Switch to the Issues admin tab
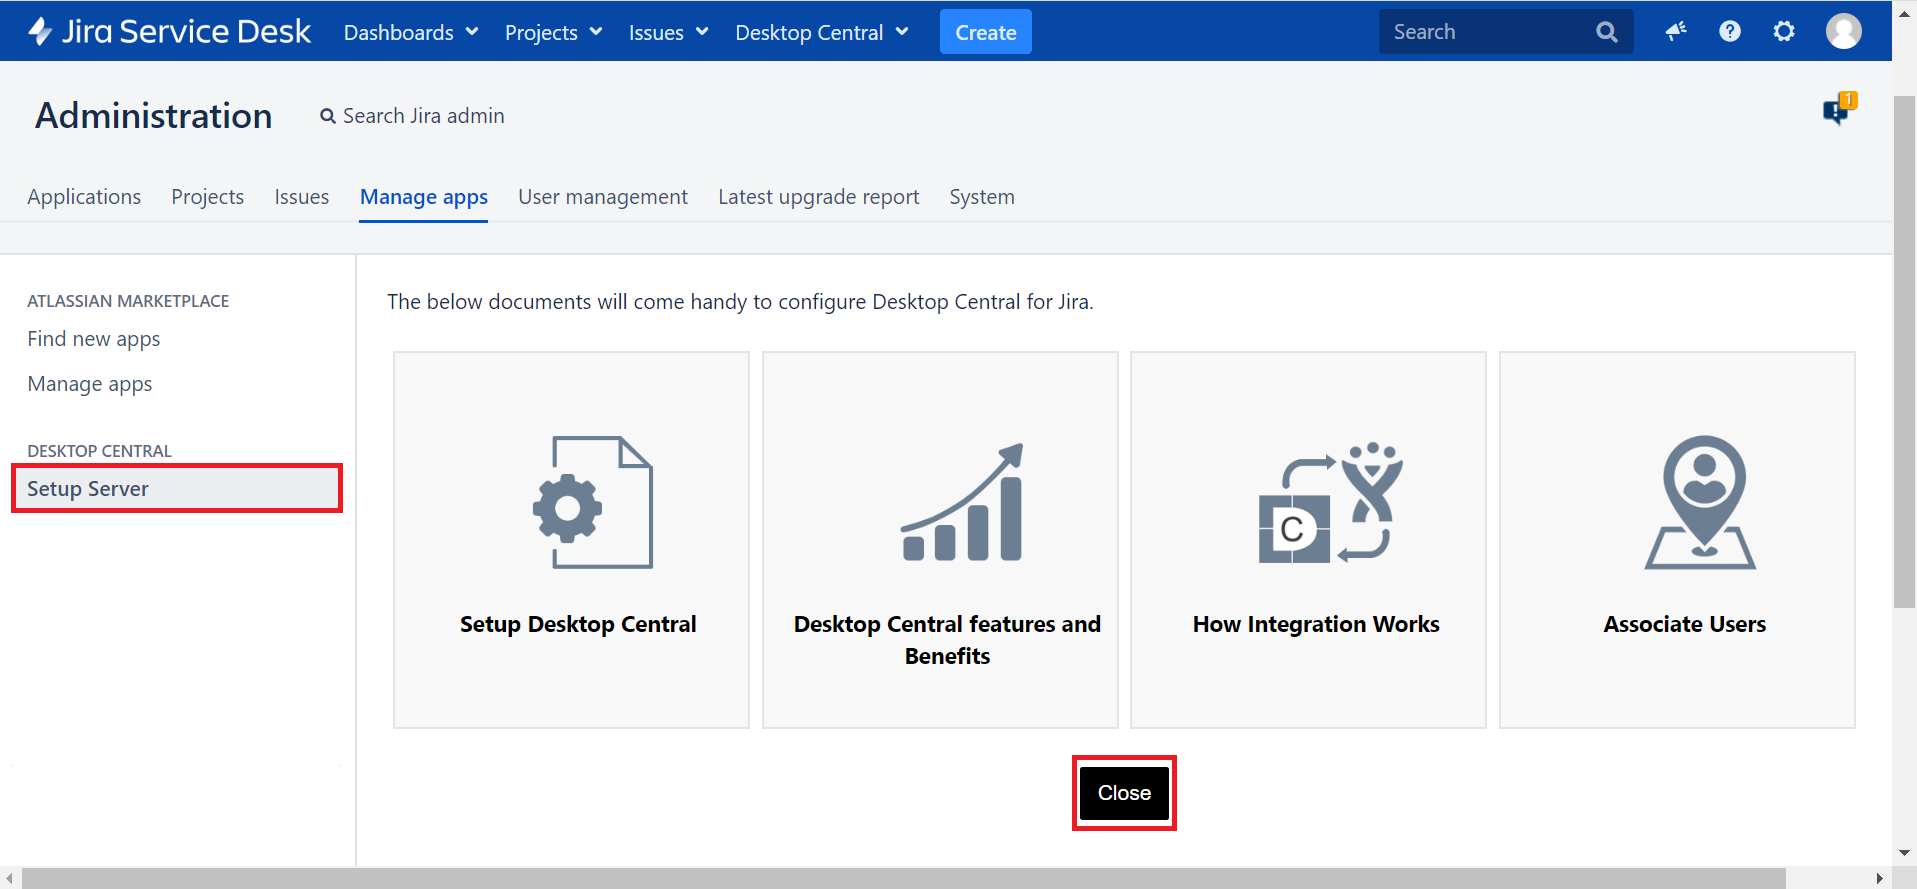1917x889 pixels. (x=302, y=197)
